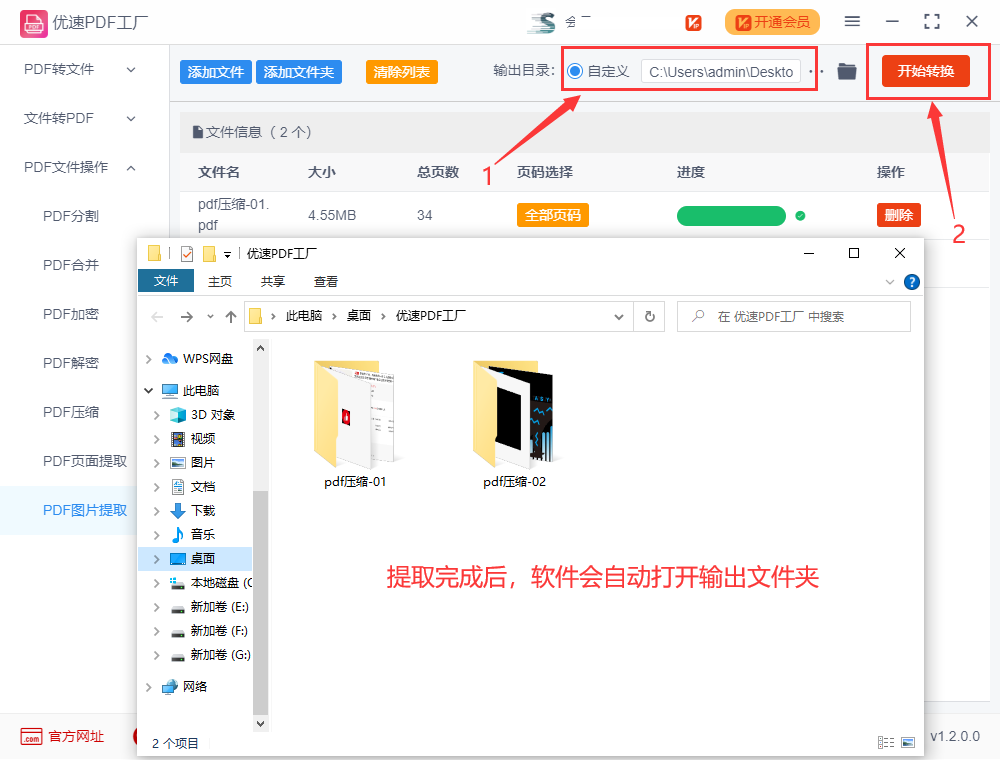1000x760 pixels.
Task: Go up one folder level in Explorer
Action: [x=231, y=317]
